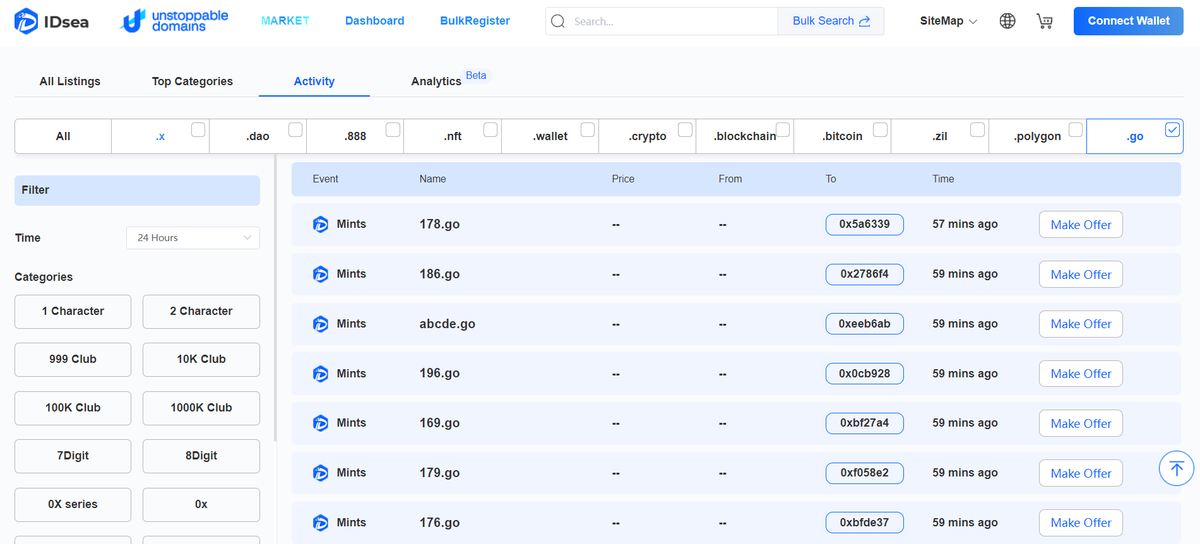This screenshot has height=544, width=1200.
Task: Select the All domains filter button
Action: click(63, 136)
